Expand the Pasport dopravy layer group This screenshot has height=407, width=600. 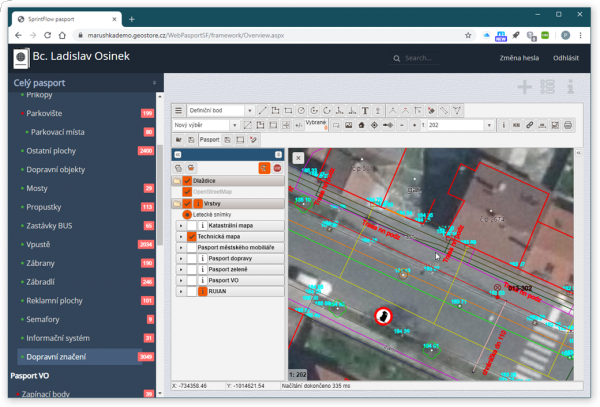[181, 258]
